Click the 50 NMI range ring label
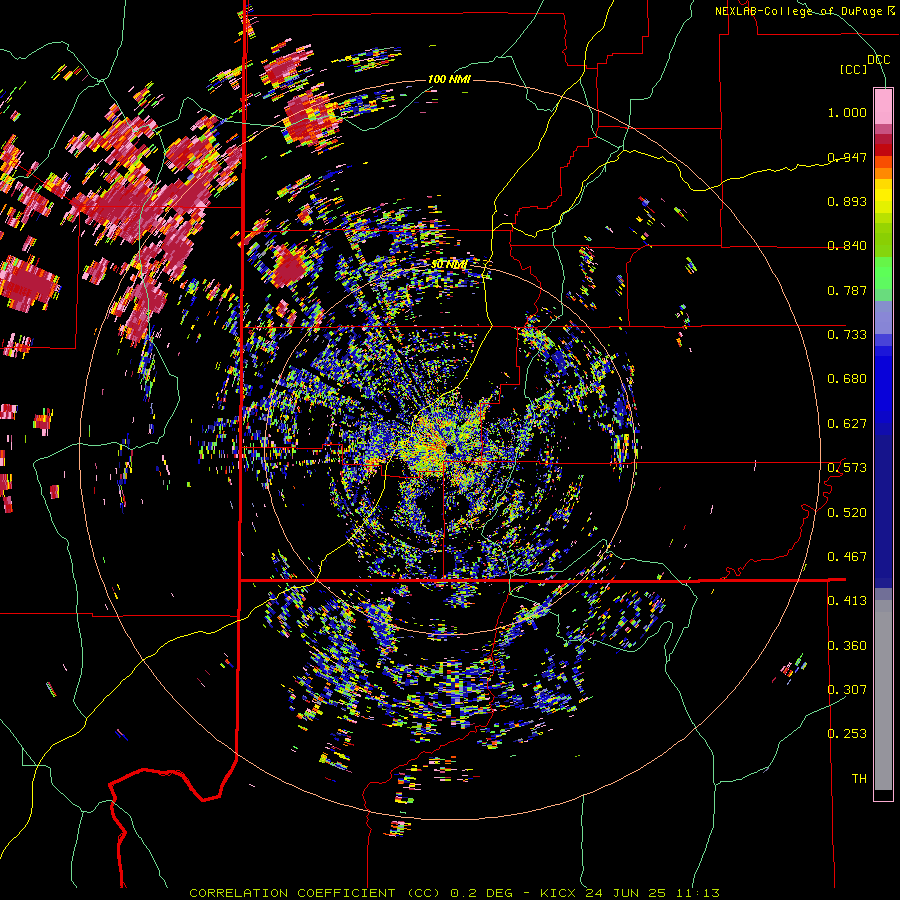 coord(449,265)
